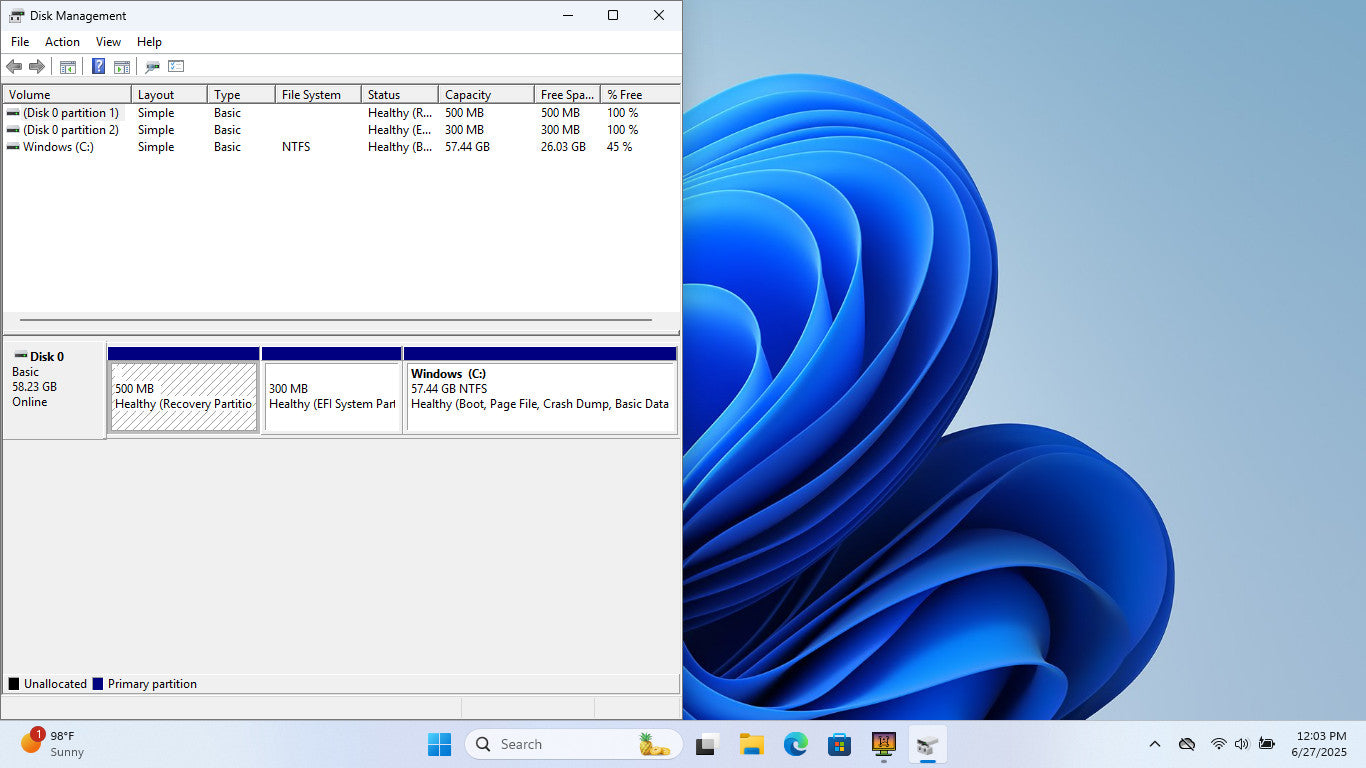The width and height of the screenshot is (1366, 768).
Task: Select the Windows (C:) volume row
Action: (x=341, y=147)
